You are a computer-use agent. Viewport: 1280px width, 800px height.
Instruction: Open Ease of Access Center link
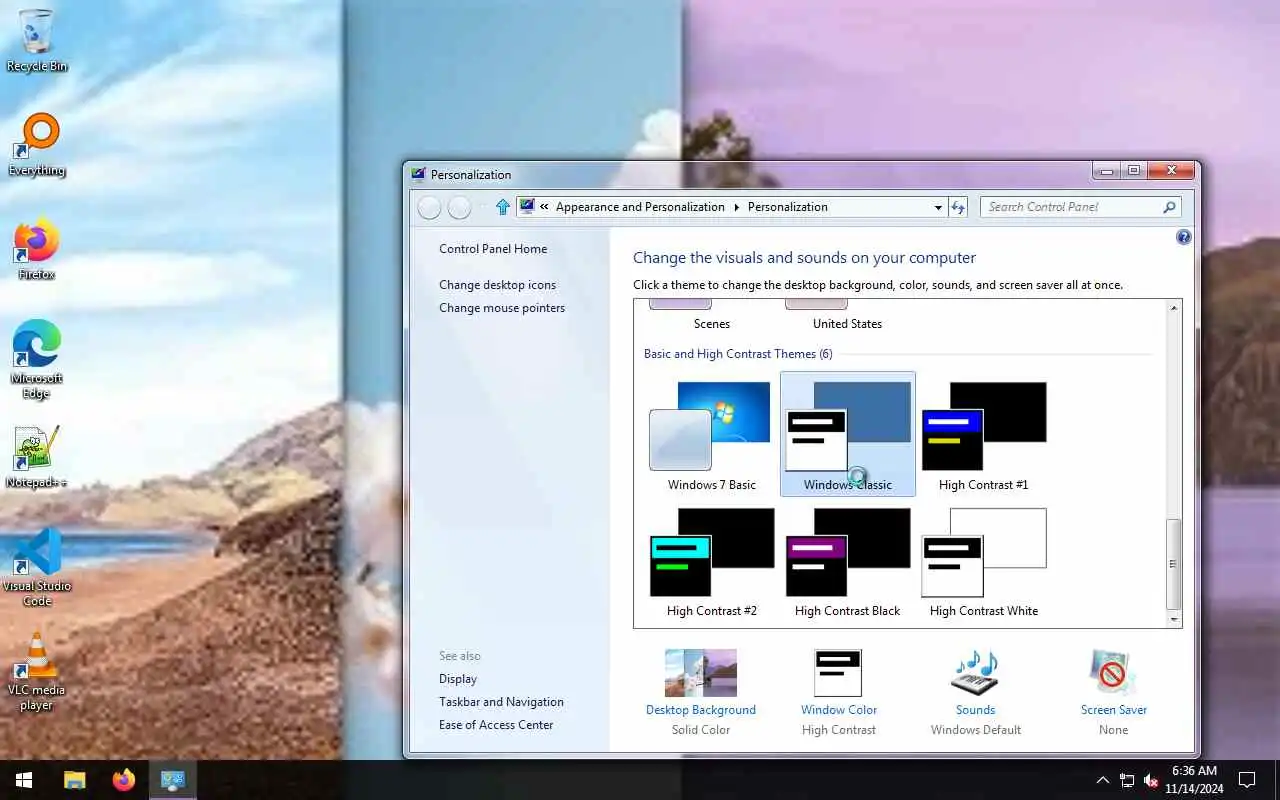(x=496, y=725)
